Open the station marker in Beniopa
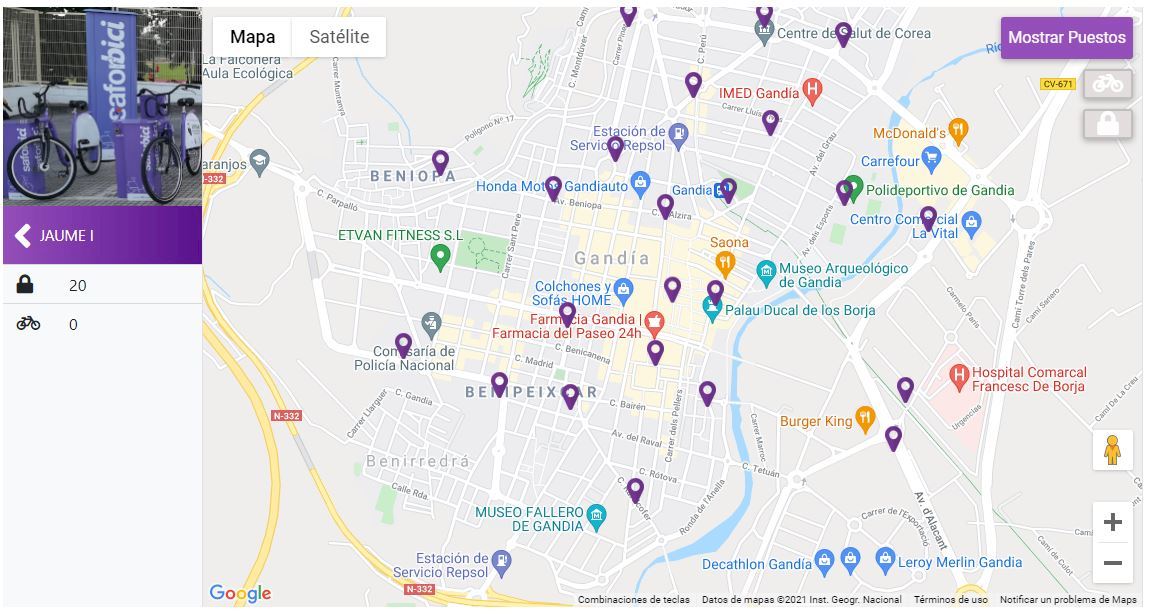1153x615 pixels. pos(440,163)
